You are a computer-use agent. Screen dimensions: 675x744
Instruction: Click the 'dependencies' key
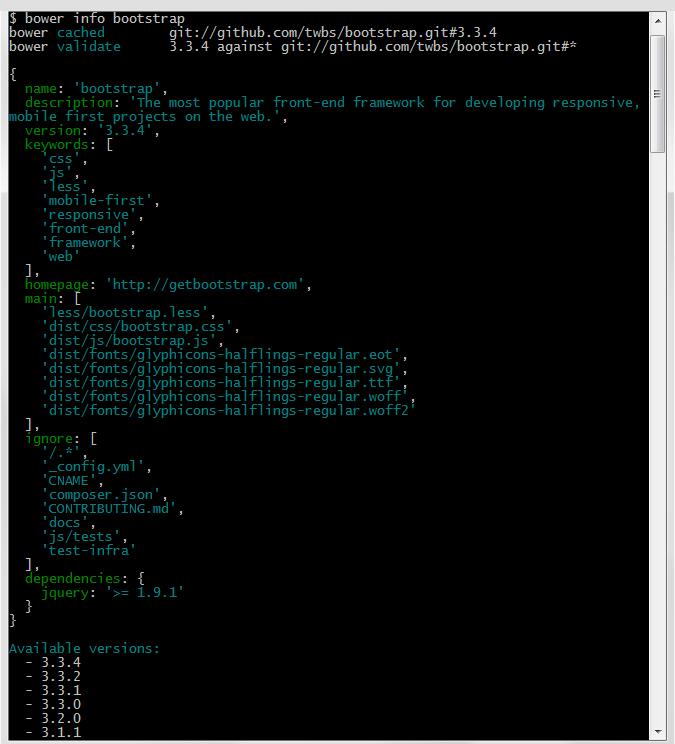pyautogui.click(x=73, y=578)
